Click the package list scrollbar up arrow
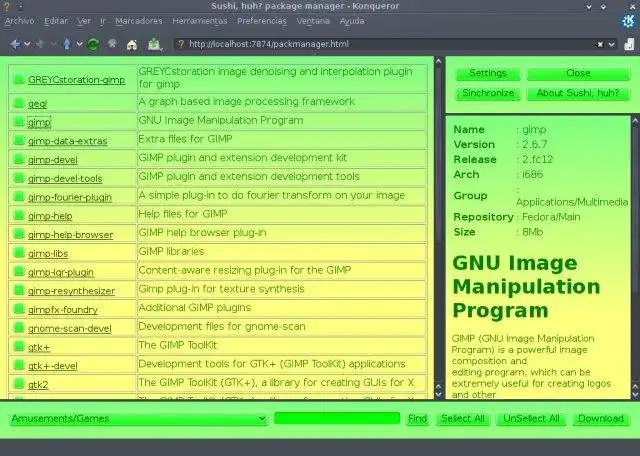This screenshot has height=456, width=640. (438, 62)
